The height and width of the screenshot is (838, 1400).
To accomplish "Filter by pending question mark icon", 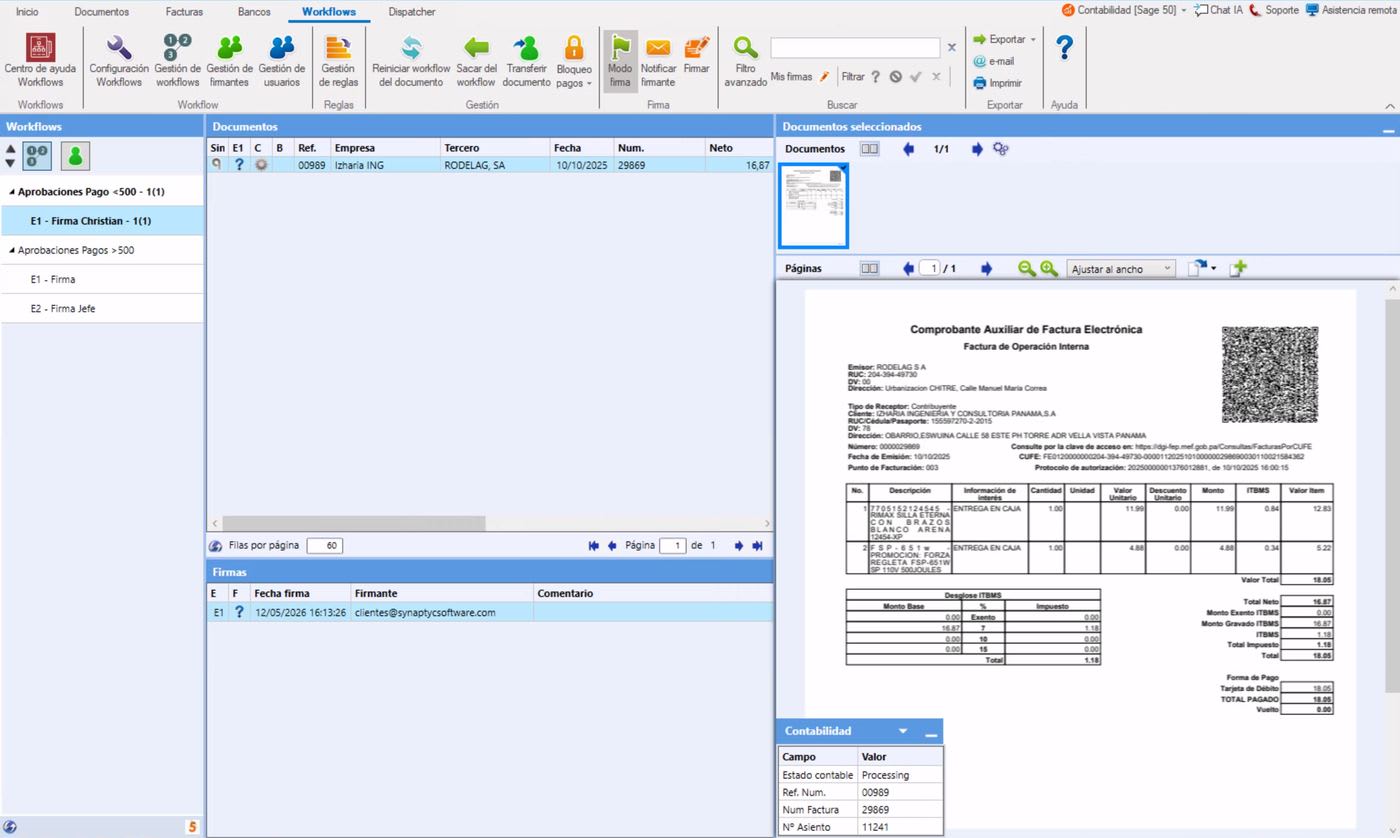I will 875,76.
